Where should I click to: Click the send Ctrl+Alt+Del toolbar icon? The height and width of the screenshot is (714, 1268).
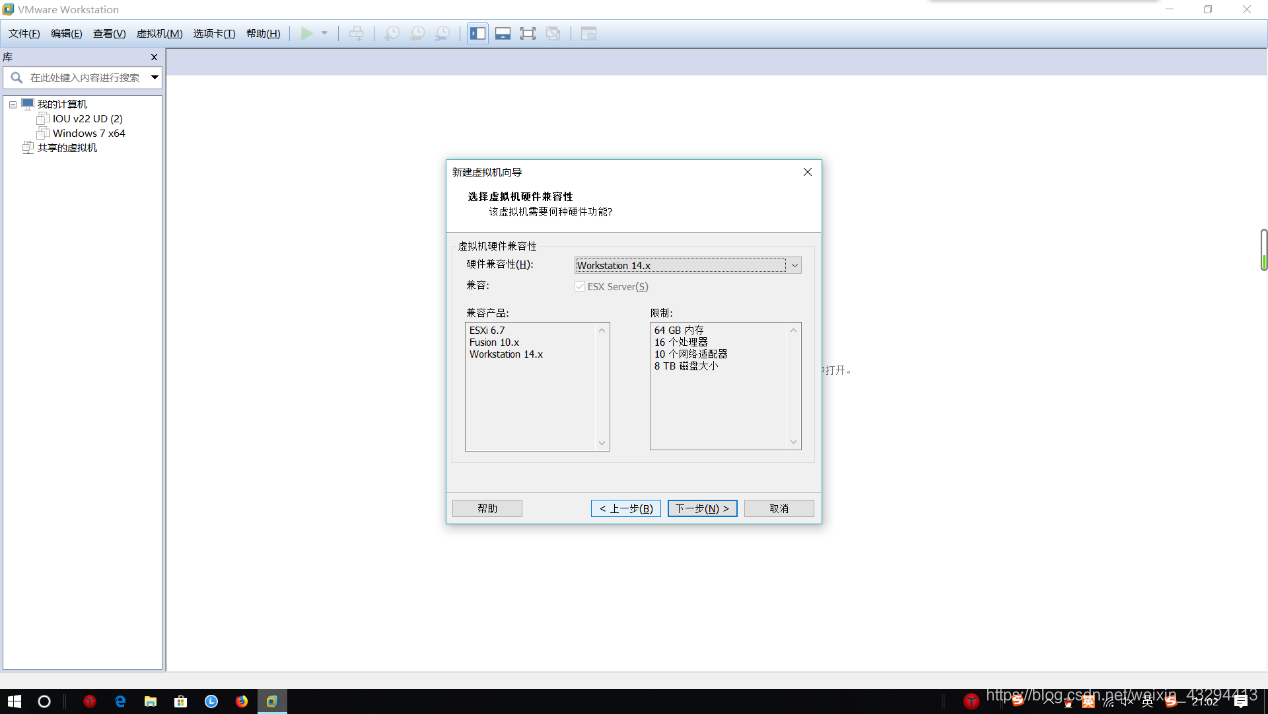coord(356,33)
